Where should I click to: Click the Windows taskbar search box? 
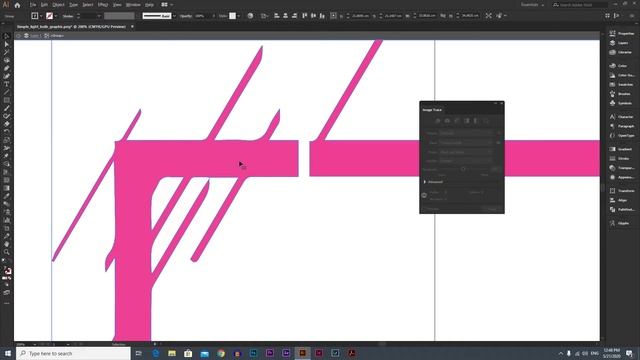(x=73, y=353)
